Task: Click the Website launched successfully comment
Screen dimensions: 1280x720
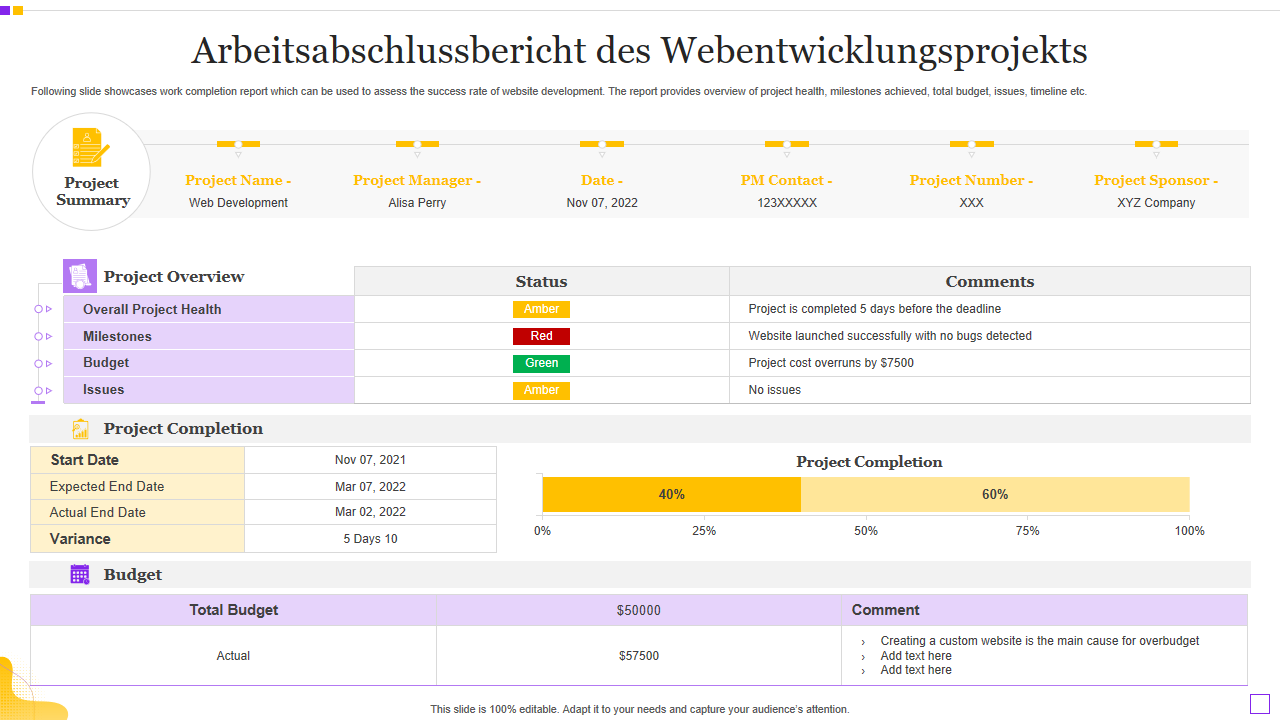Action: click(x=890, y=336)
